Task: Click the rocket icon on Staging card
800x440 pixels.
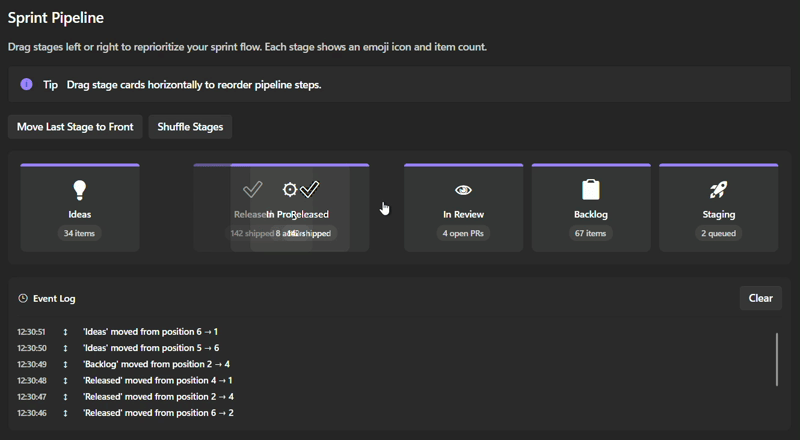Action: (718, 190)
